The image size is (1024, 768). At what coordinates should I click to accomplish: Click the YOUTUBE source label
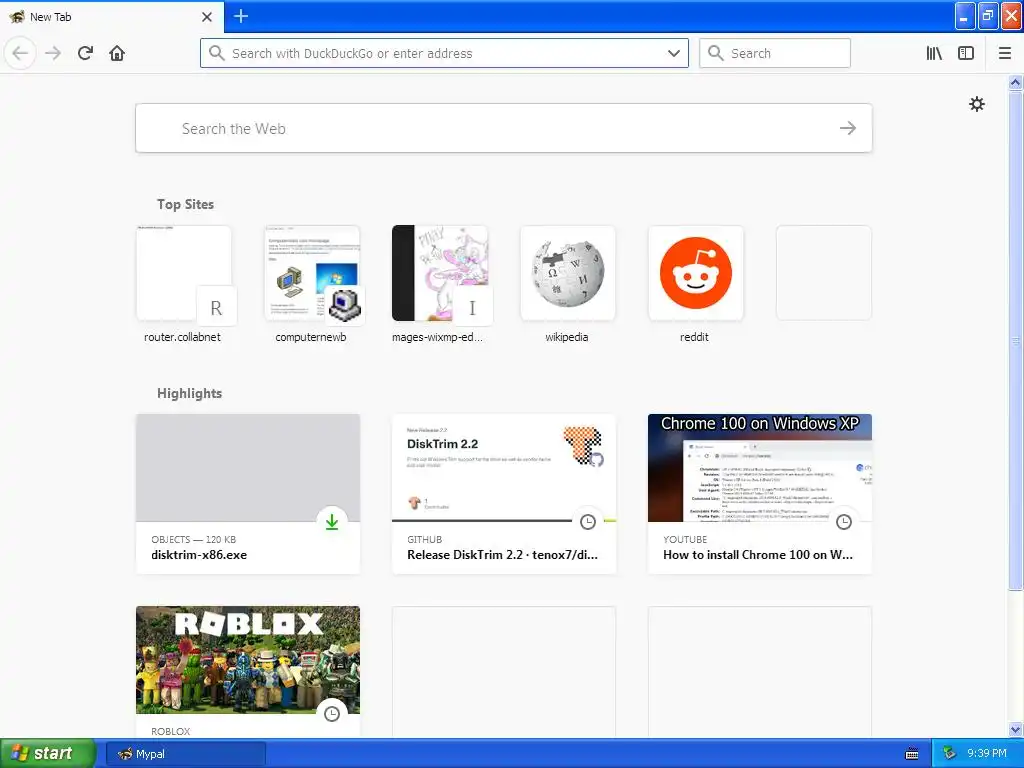pyautogui.click(x=685, y=539)
